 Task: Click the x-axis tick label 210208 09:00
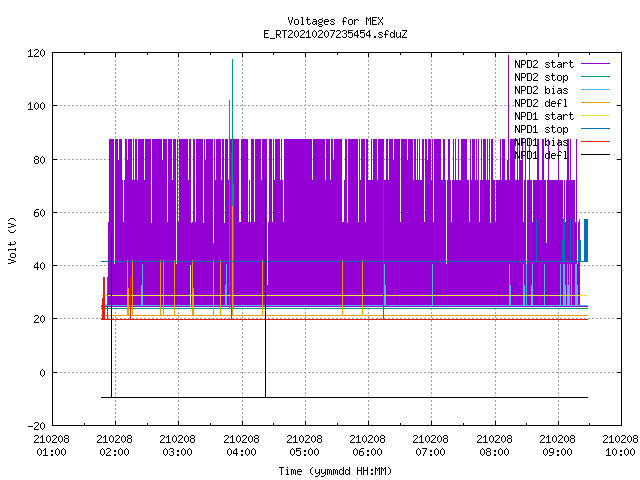pos(558,446)
